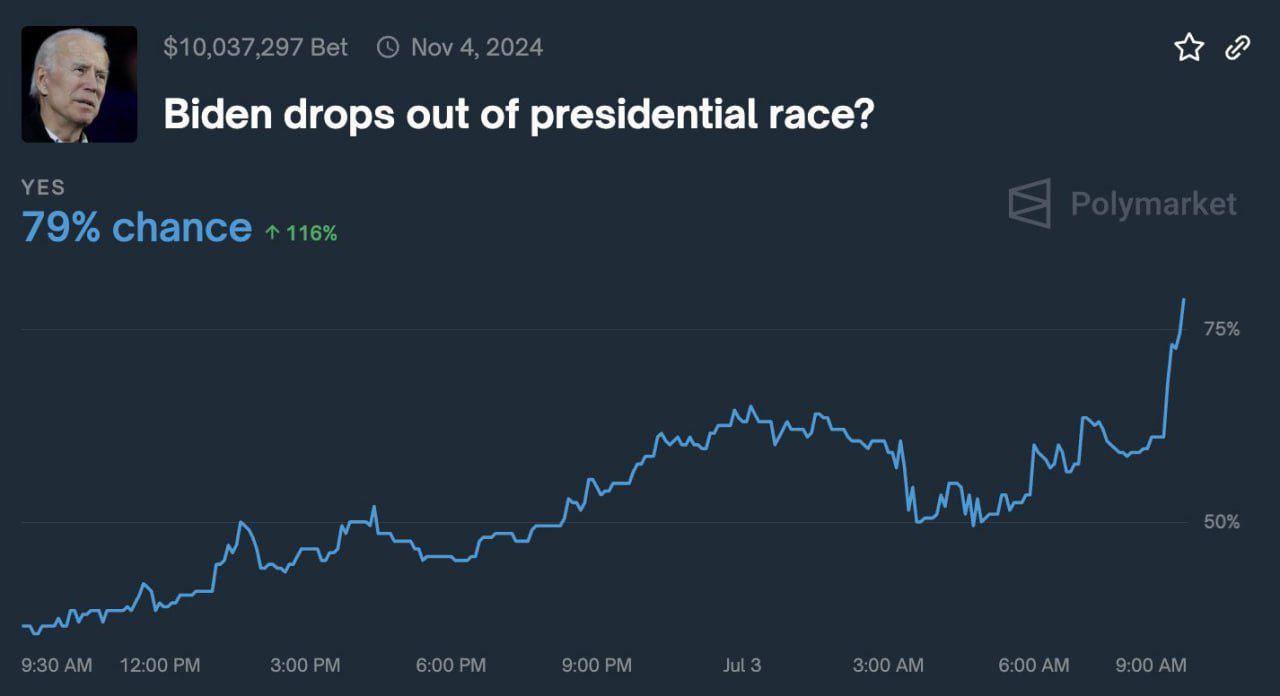Click the chart line's final peak point

click(x=1184, y=300)
